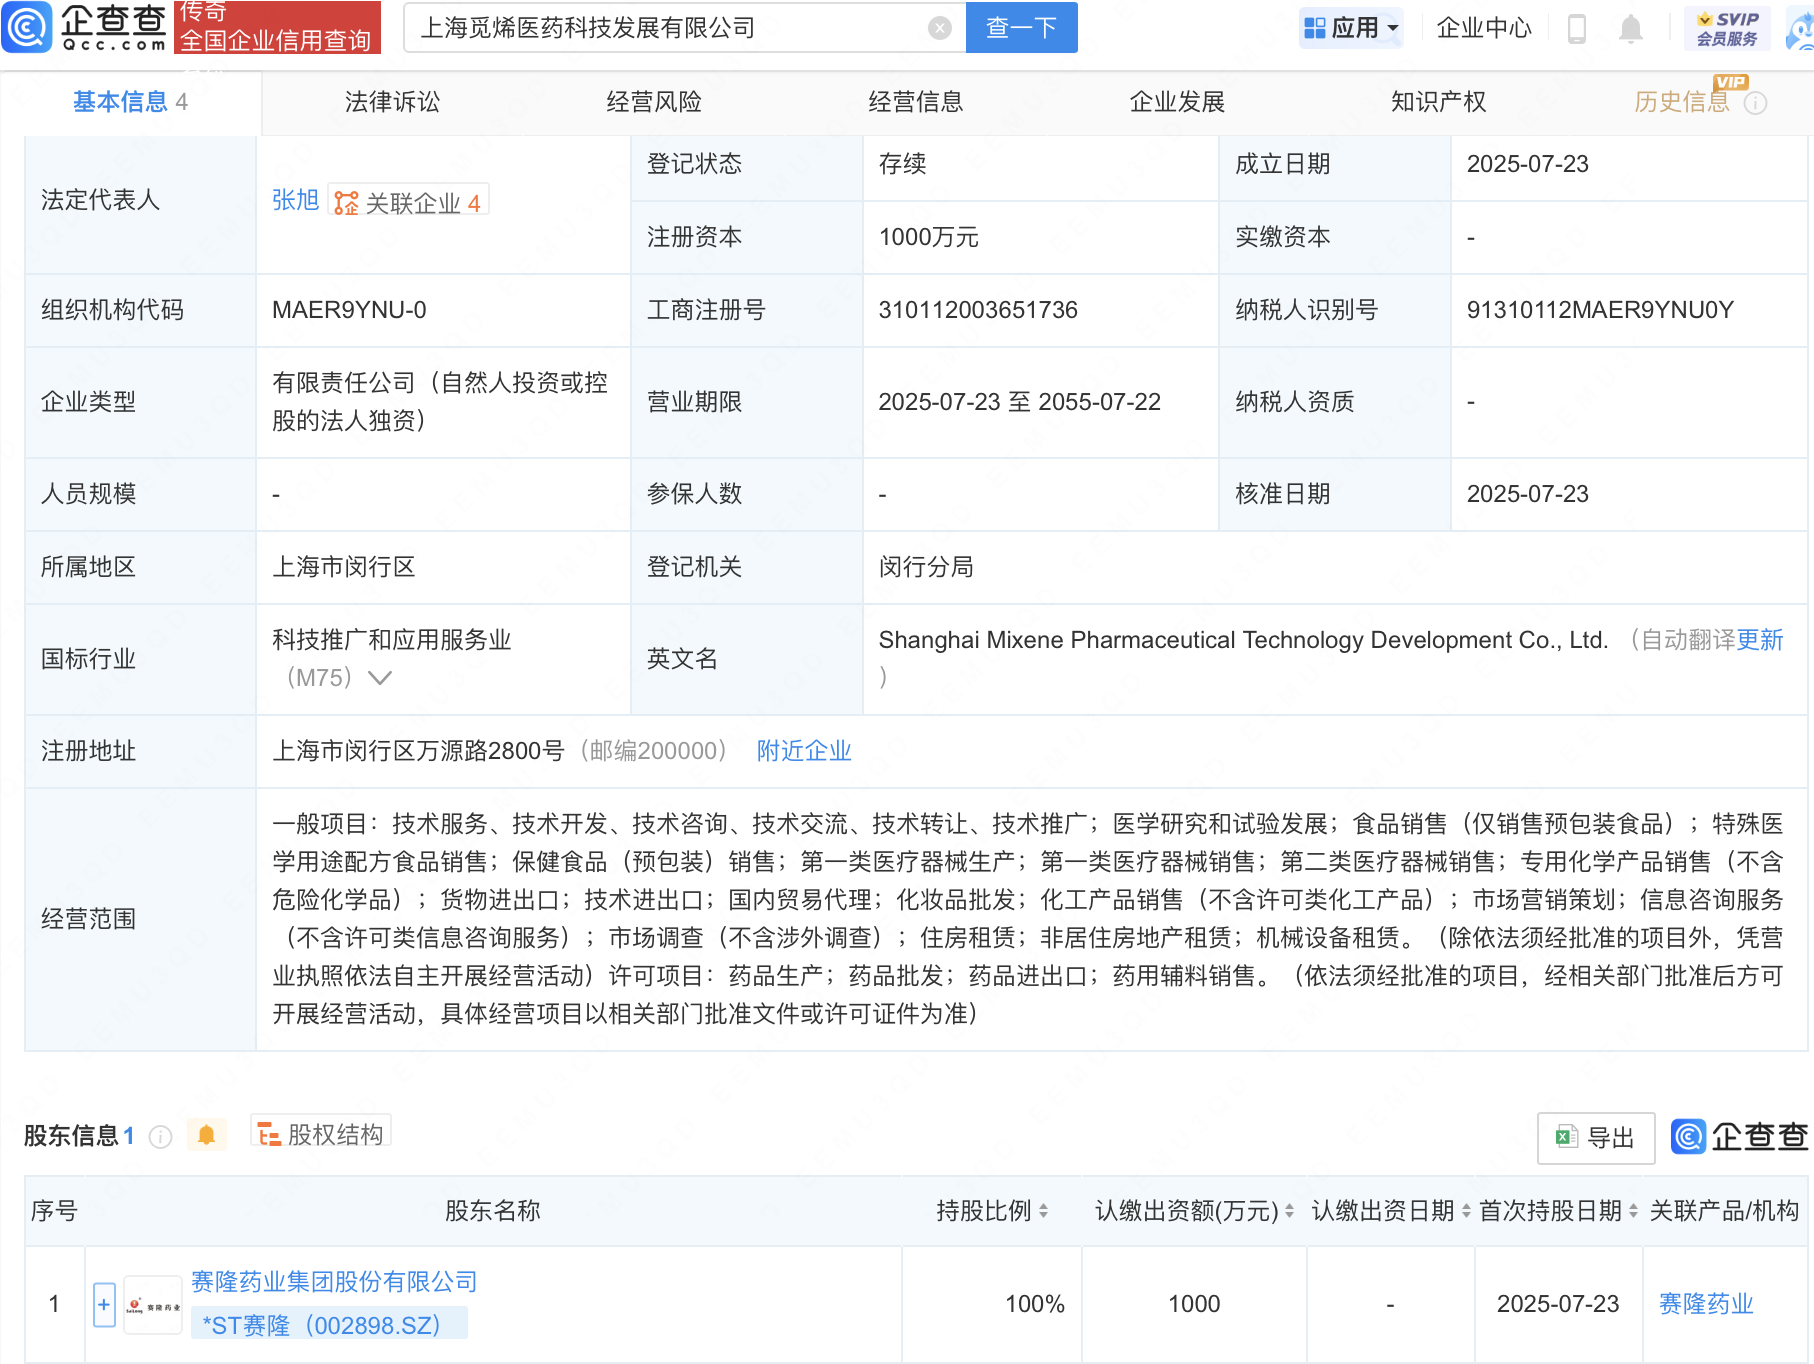Click the info icon next to 历史信息
Image resolution: width=1814 pixels, height=1364 pixels.
(x=1756, y=103)
